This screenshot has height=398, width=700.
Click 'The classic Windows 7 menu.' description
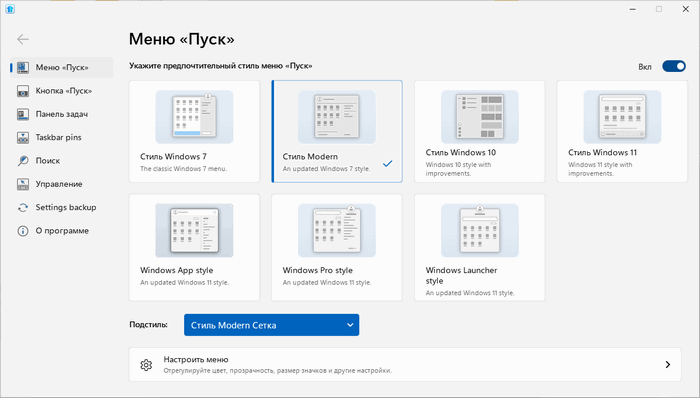coord(183,169)
